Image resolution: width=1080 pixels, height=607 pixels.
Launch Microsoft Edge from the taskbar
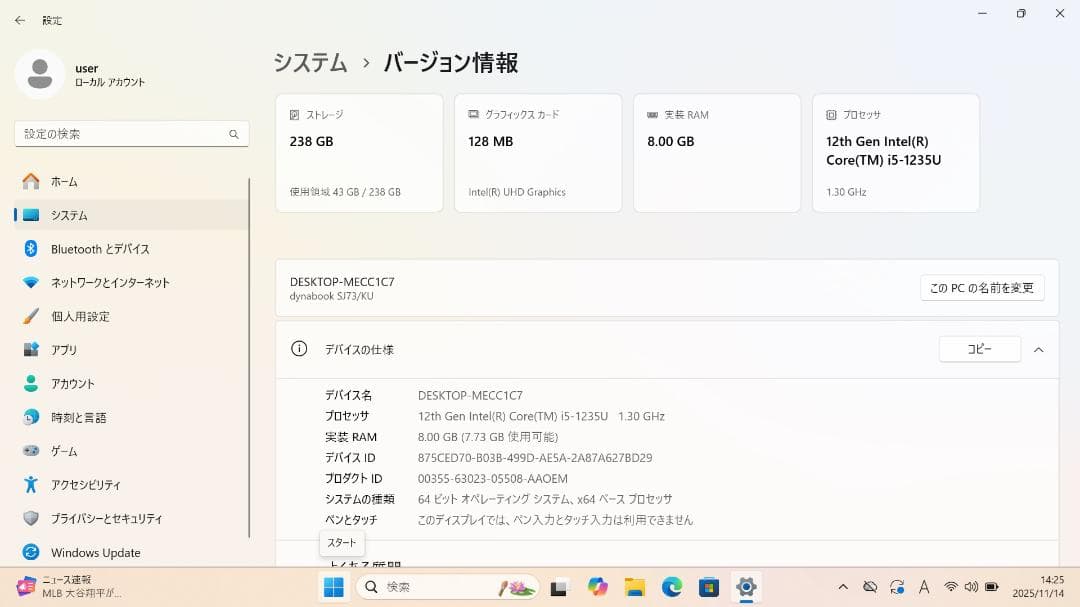[x=673, y=587]
